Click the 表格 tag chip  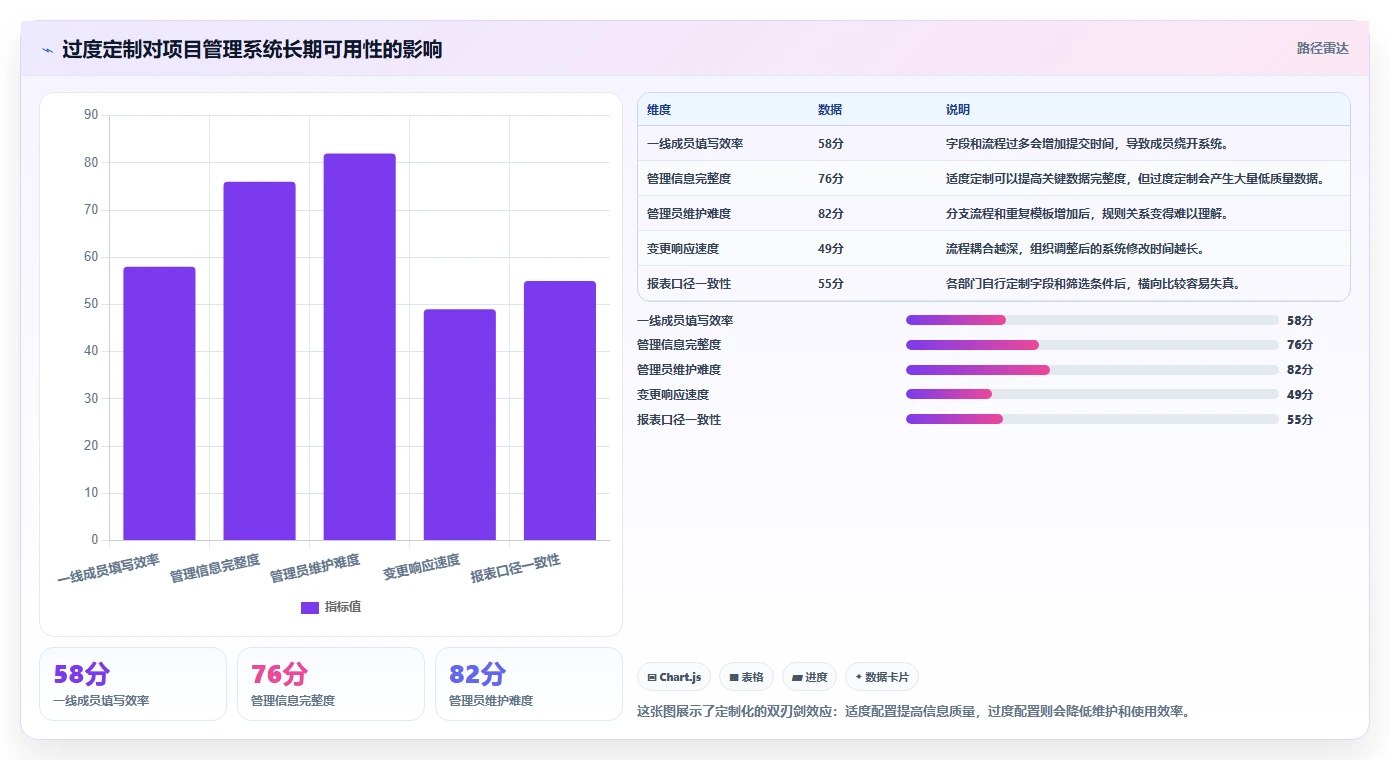pos(746,677)
